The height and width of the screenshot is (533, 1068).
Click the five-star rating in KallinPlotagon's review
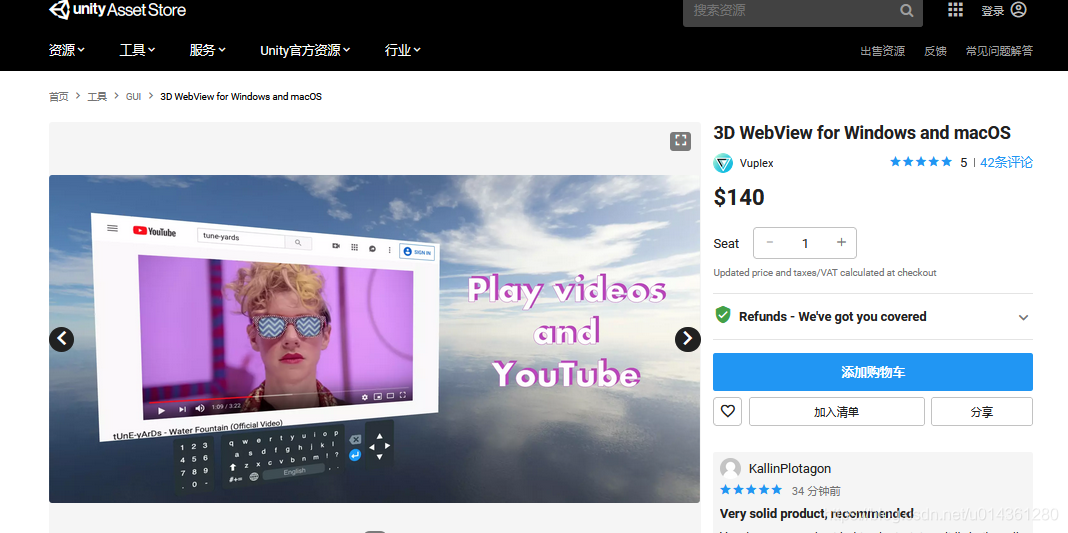pos(751,490)
